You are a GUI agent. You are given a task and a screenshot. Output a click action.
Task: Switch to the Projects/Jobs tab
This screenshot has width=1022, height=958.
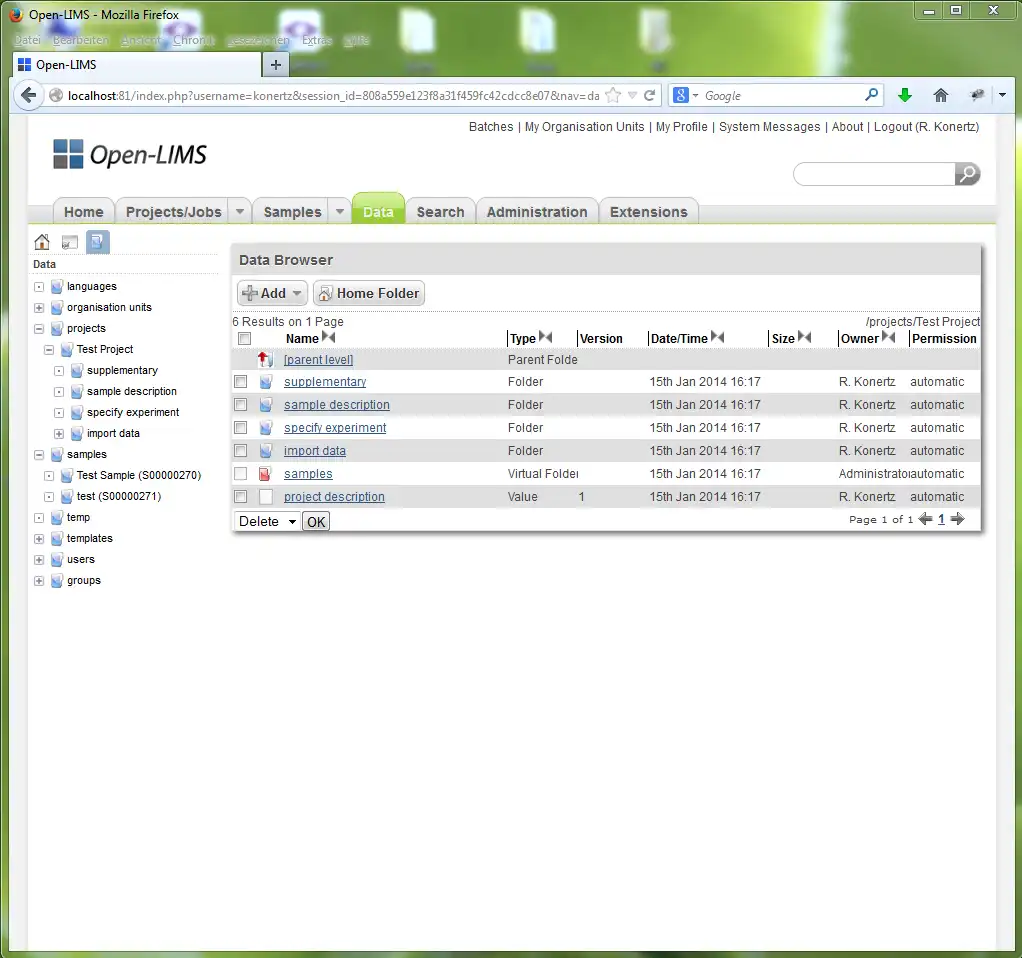coord(173,212)
